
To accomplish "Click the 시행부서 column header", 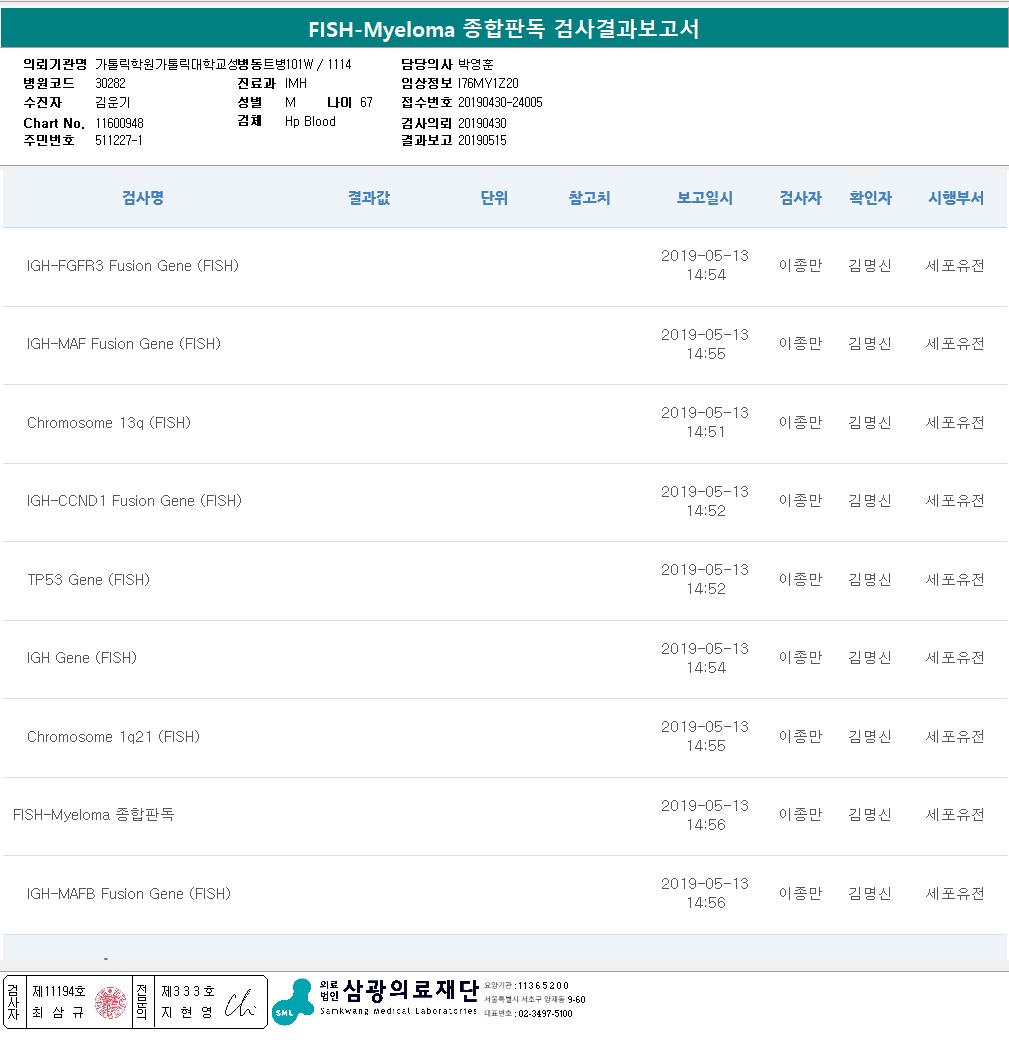I will click(955, 198).
